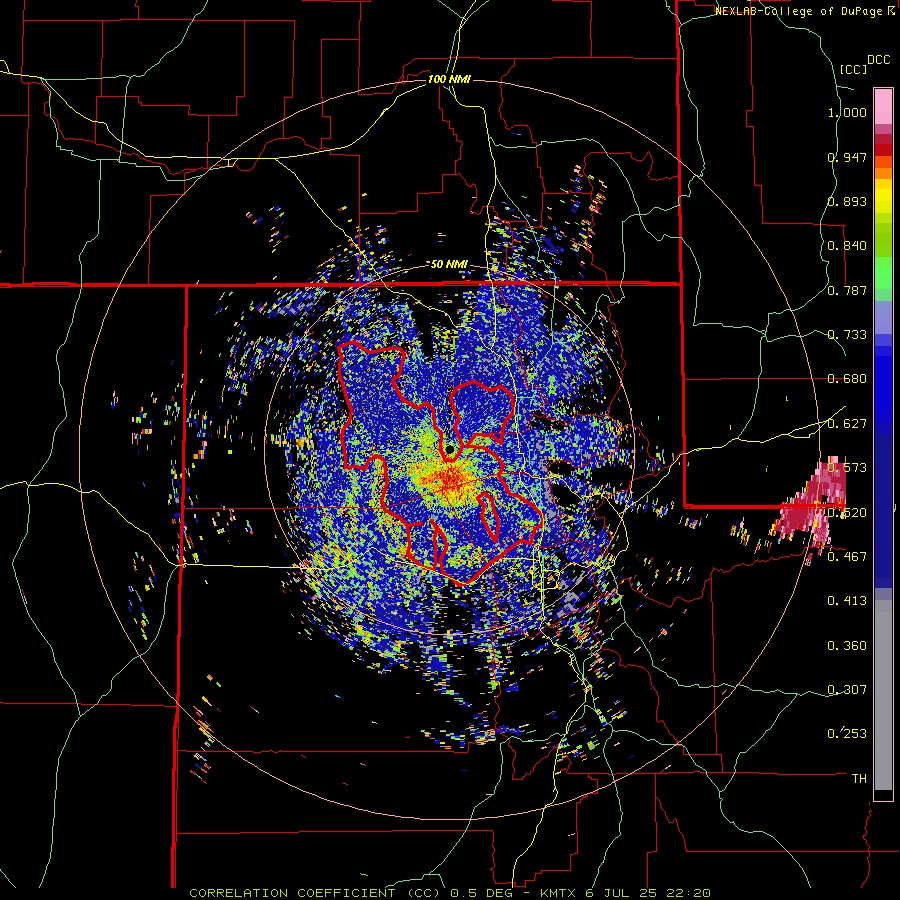Click the 0.893 scale value
The height and width of the screenshot is (900, 900).
click(847, 201)
